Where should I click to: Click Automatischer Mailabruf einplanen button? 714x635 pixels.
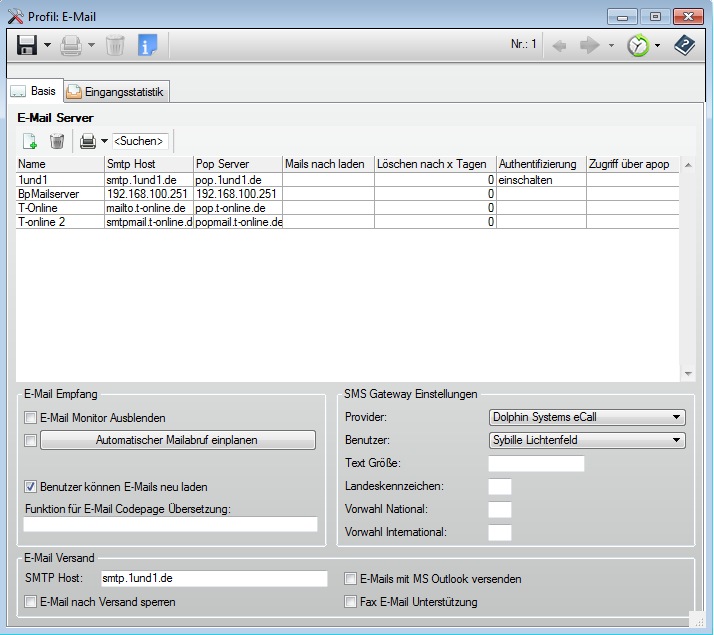coord(177,440)
